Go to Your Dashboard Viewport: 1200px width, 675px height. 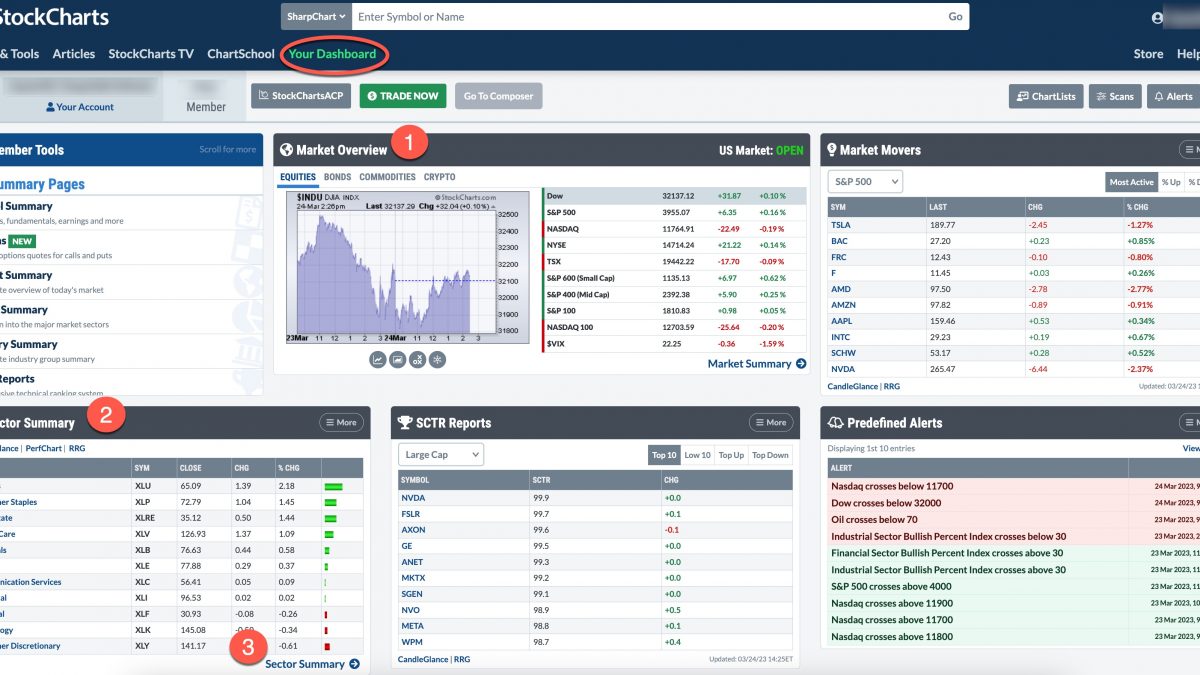click(332, 54)
